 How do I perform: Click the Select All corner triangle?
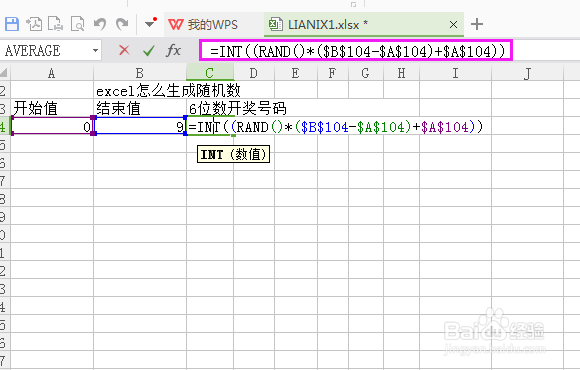click(x=4, y=72)
